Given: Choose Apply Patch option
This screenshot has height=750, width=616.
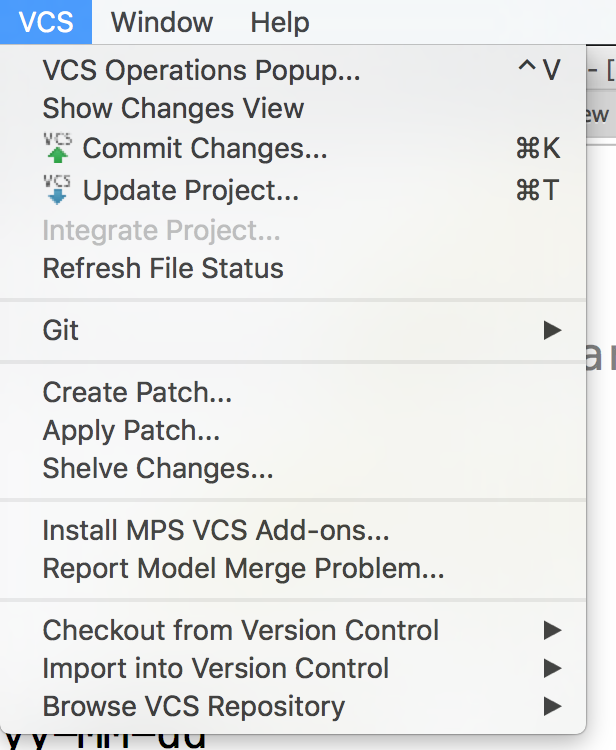Looking at the screenshot, I should pyautogui.click(x=131, y=430).
